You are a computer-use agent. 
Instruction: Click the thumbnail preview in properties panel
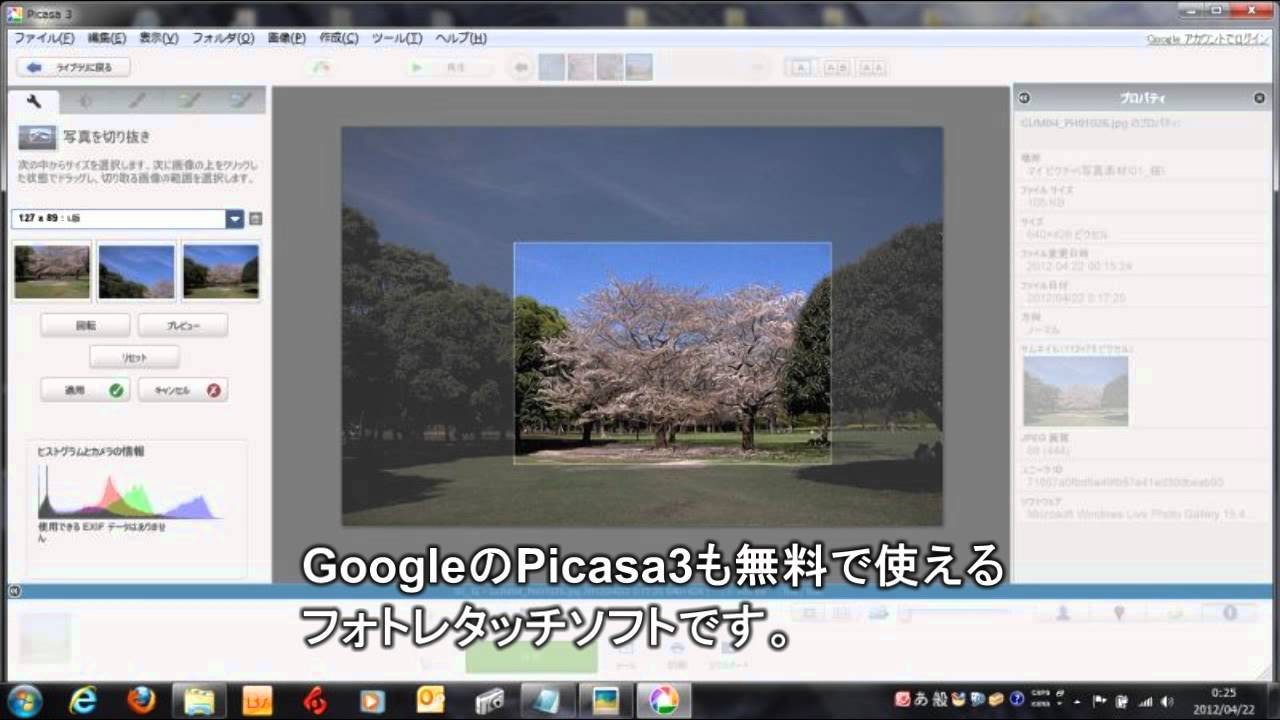coord(1076,391)
